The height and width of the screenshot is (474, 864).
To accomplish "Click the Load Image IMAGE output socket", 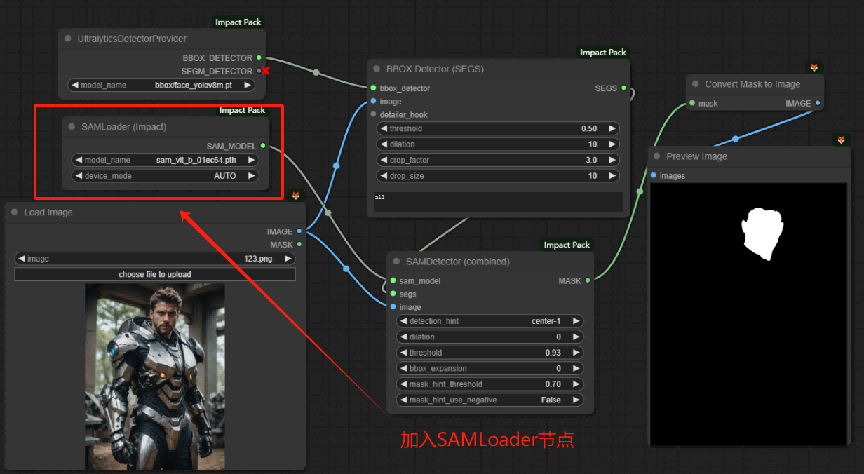I will pos(299,231).
